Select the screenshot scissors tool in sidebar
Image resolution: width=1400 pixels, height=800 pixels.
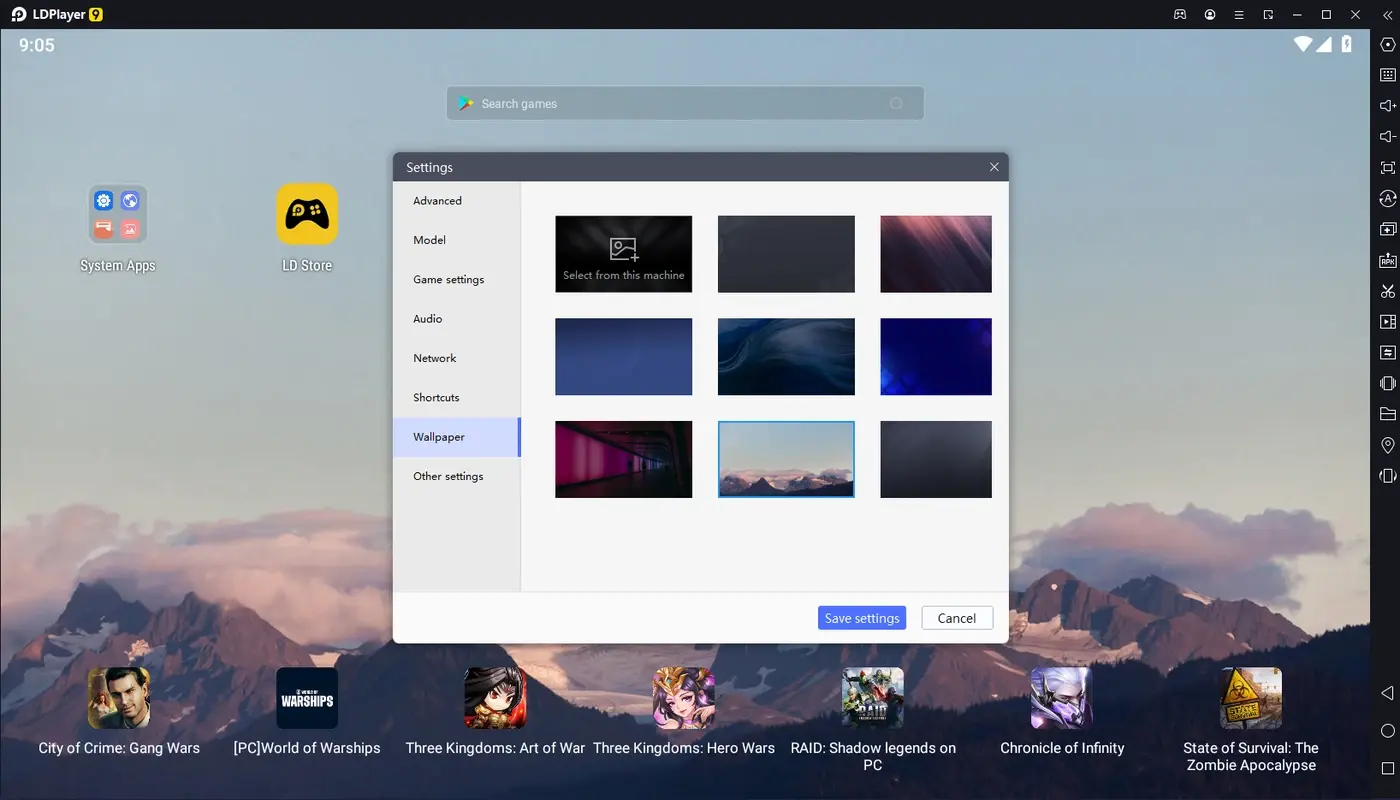(1386, 290)
